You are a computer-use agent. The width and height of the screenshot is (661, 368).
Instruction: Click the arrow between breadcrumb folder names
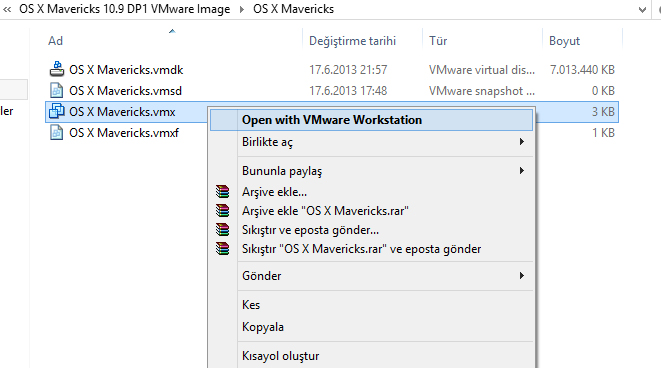[242, 9]
